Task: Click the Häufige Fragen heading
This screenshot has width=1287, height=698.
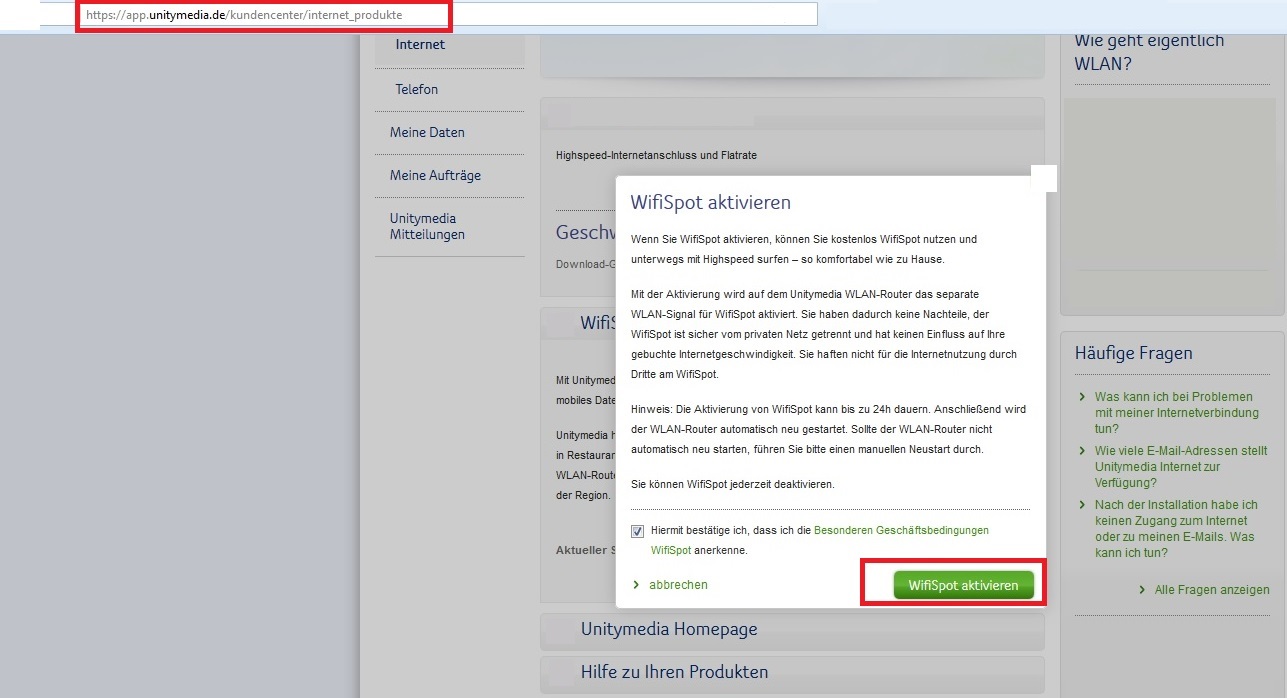Action: 1133,353
